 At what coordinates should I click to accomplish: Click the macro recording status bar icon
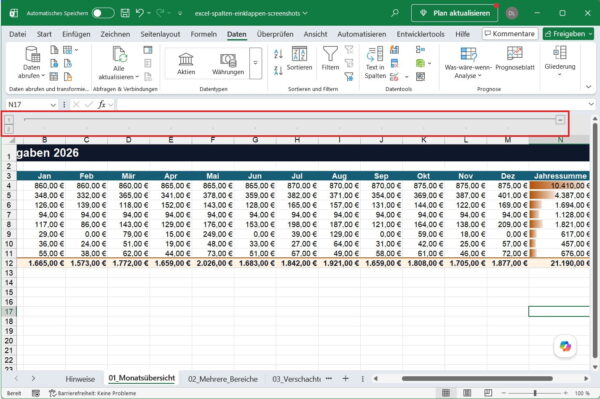(x=36, y=393)
